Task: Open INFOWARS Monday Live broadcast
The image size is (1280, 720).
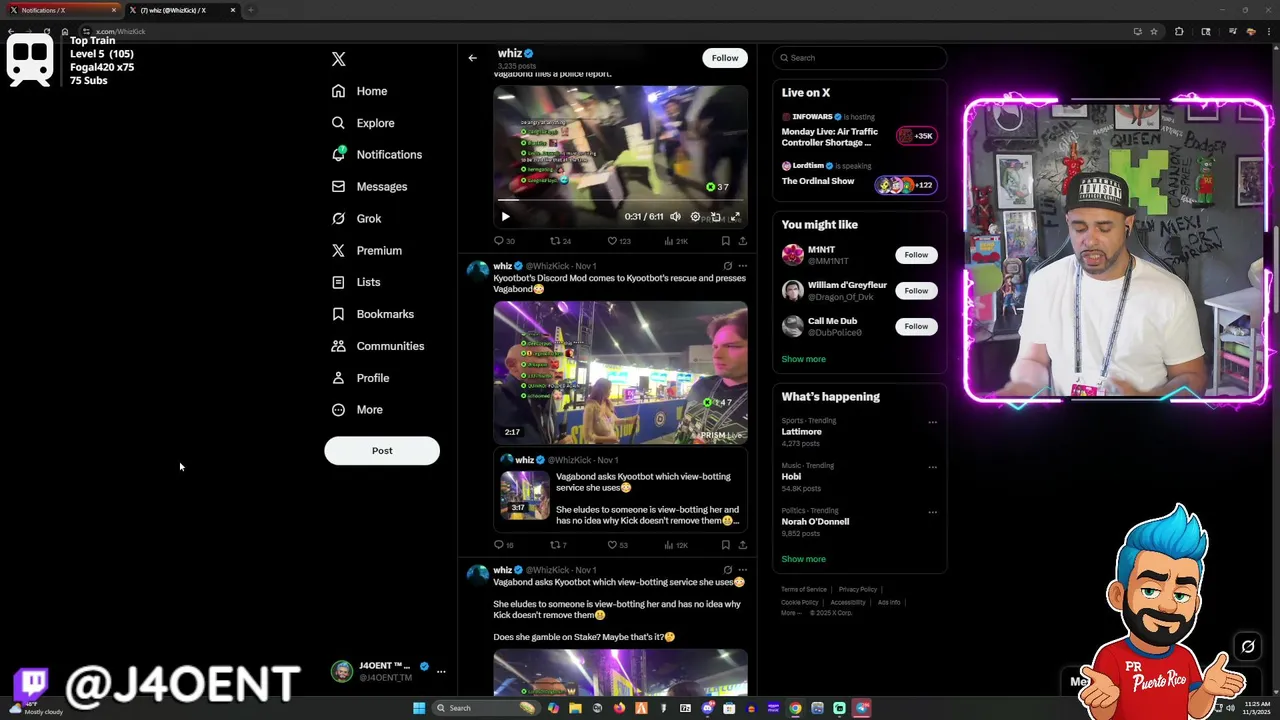Action: pos(859,130)
